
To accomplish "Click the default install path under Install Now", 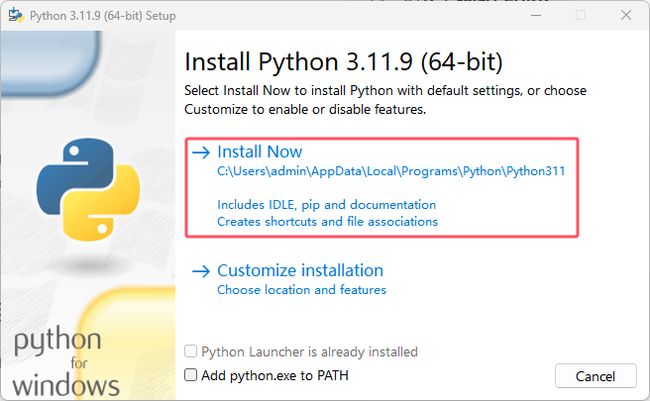I will point(391,171).
